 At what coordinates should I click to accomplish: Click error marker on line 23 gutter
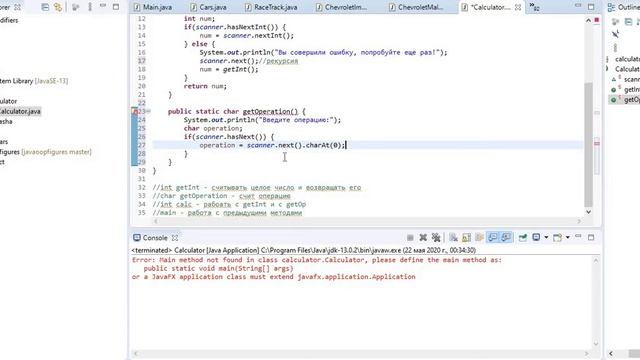point(134,111)
